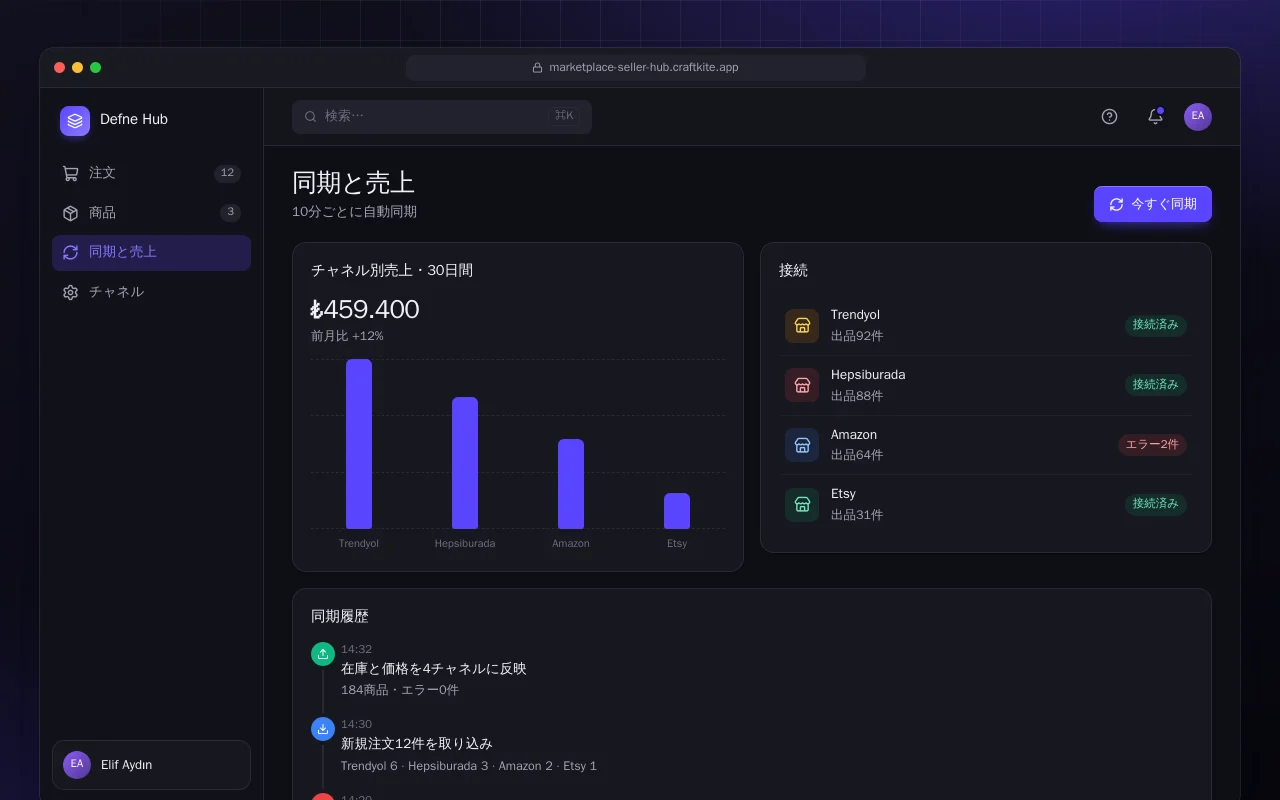
Task: Click the Hepsiburada bar in chart
Action: tap(465, 463)
